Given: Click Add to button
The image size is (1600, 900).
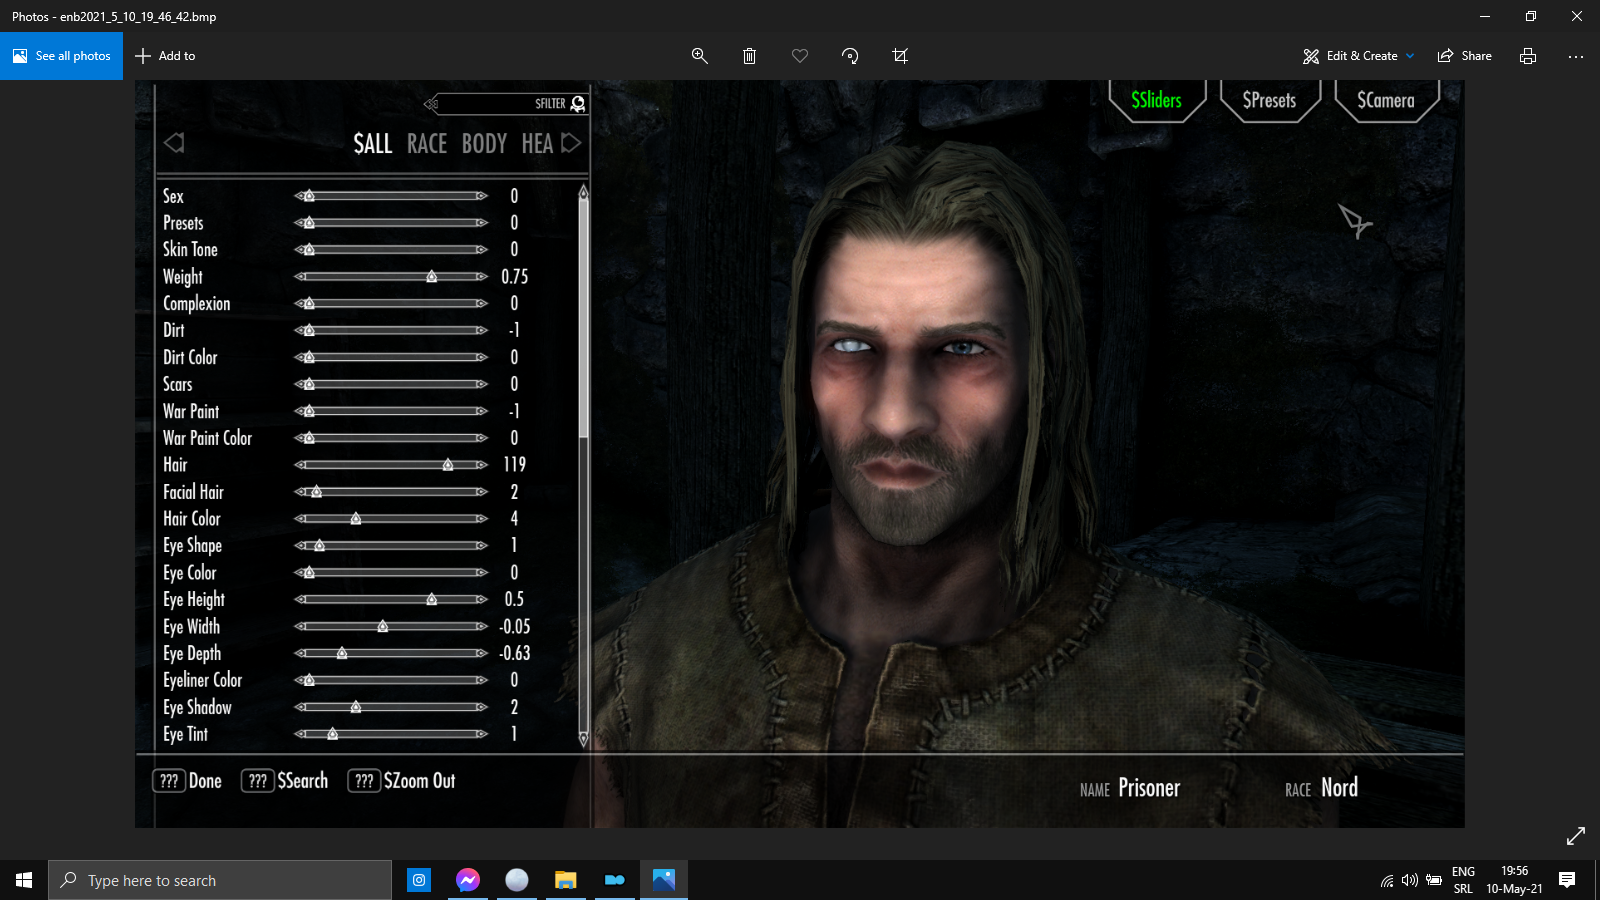Looking at the screenshot, I should [165, 56].
